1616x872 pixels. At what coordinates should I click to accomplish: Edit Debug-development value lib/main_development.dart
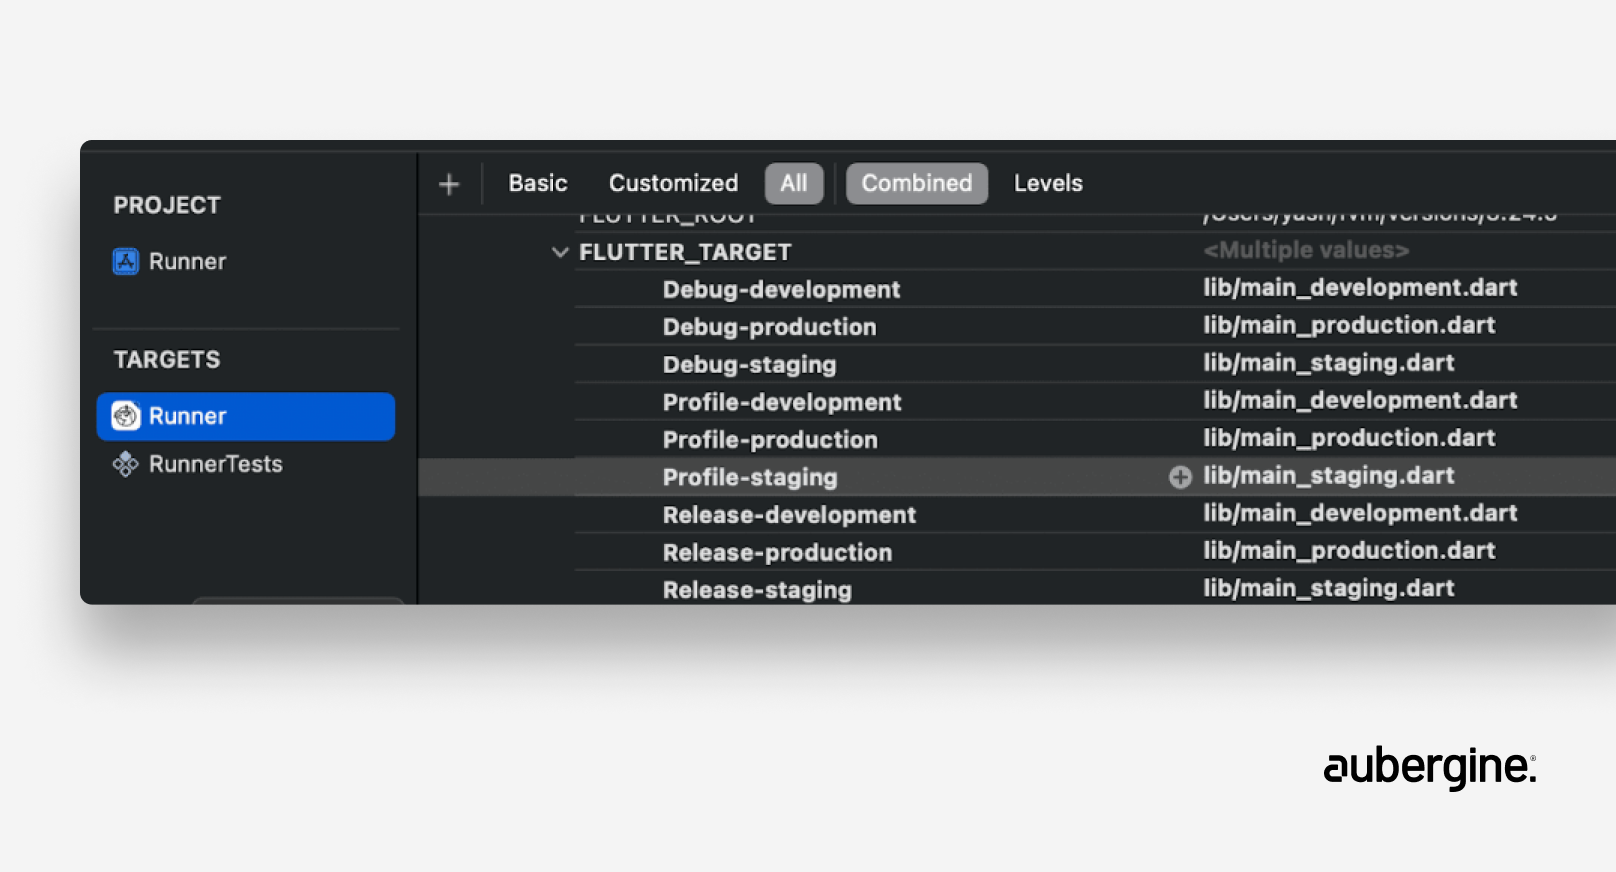point(1360,288)
